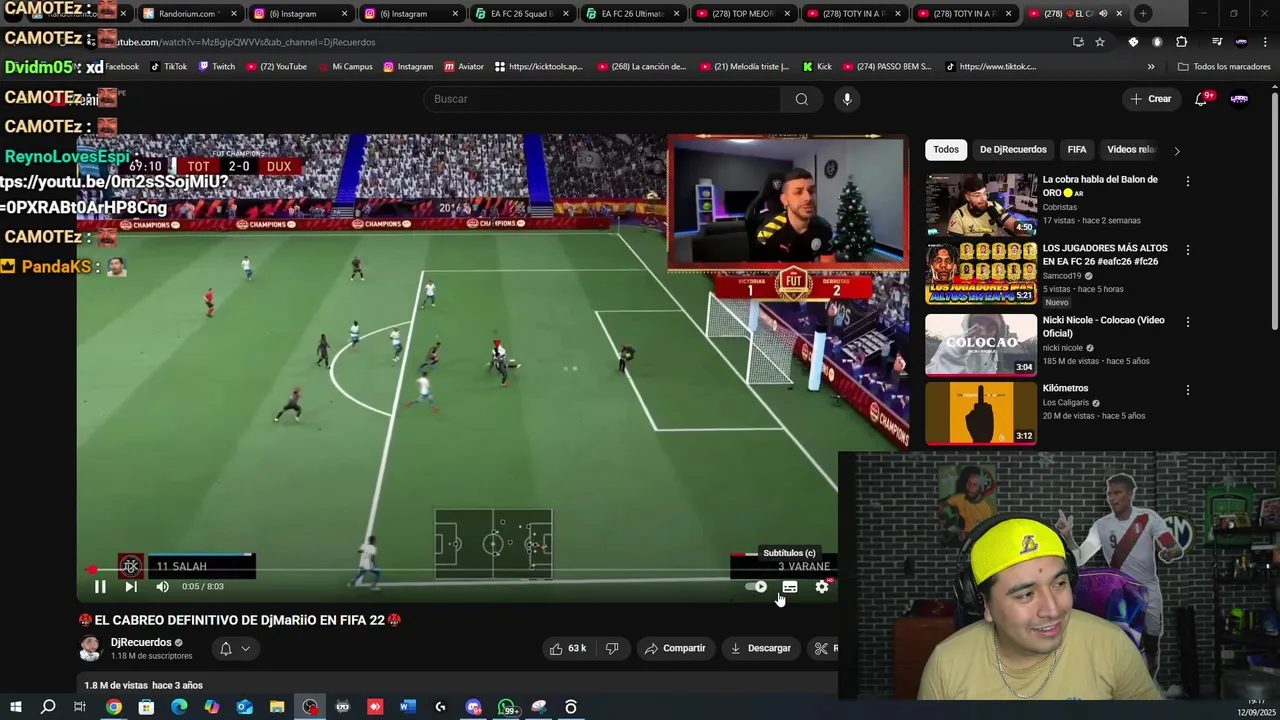Open YouTube notifications bell
The width and height of the screenshot is (1280, 720).
1203,99
